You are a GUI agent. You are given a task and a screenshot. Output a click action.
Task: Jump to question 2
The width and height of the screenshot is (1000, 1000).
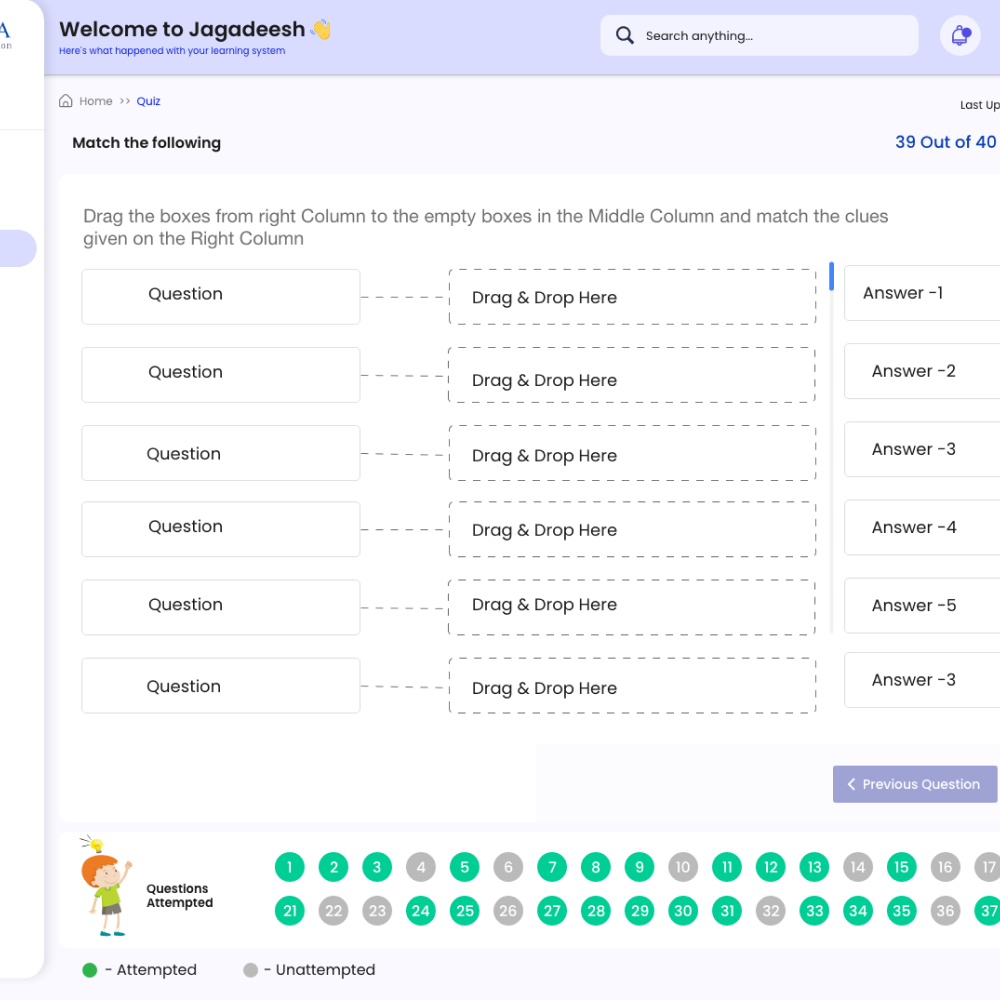pos(334,867)
